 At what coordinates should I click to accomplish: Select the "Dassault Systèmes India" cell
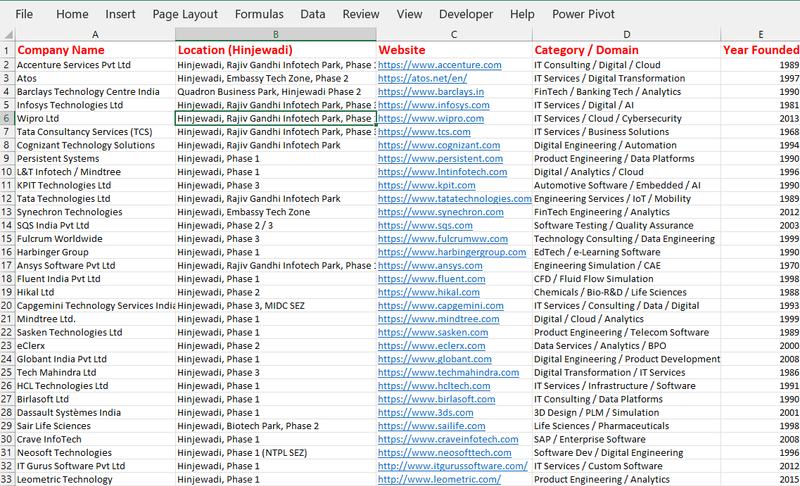coord(95,413)
